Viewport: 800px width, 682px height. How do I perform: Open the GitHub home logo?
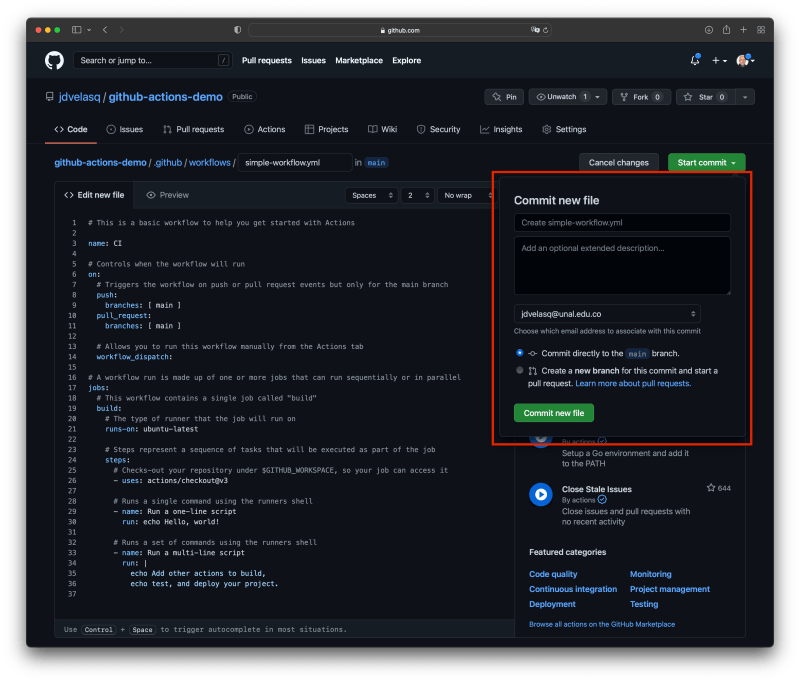tap(54, 60)
